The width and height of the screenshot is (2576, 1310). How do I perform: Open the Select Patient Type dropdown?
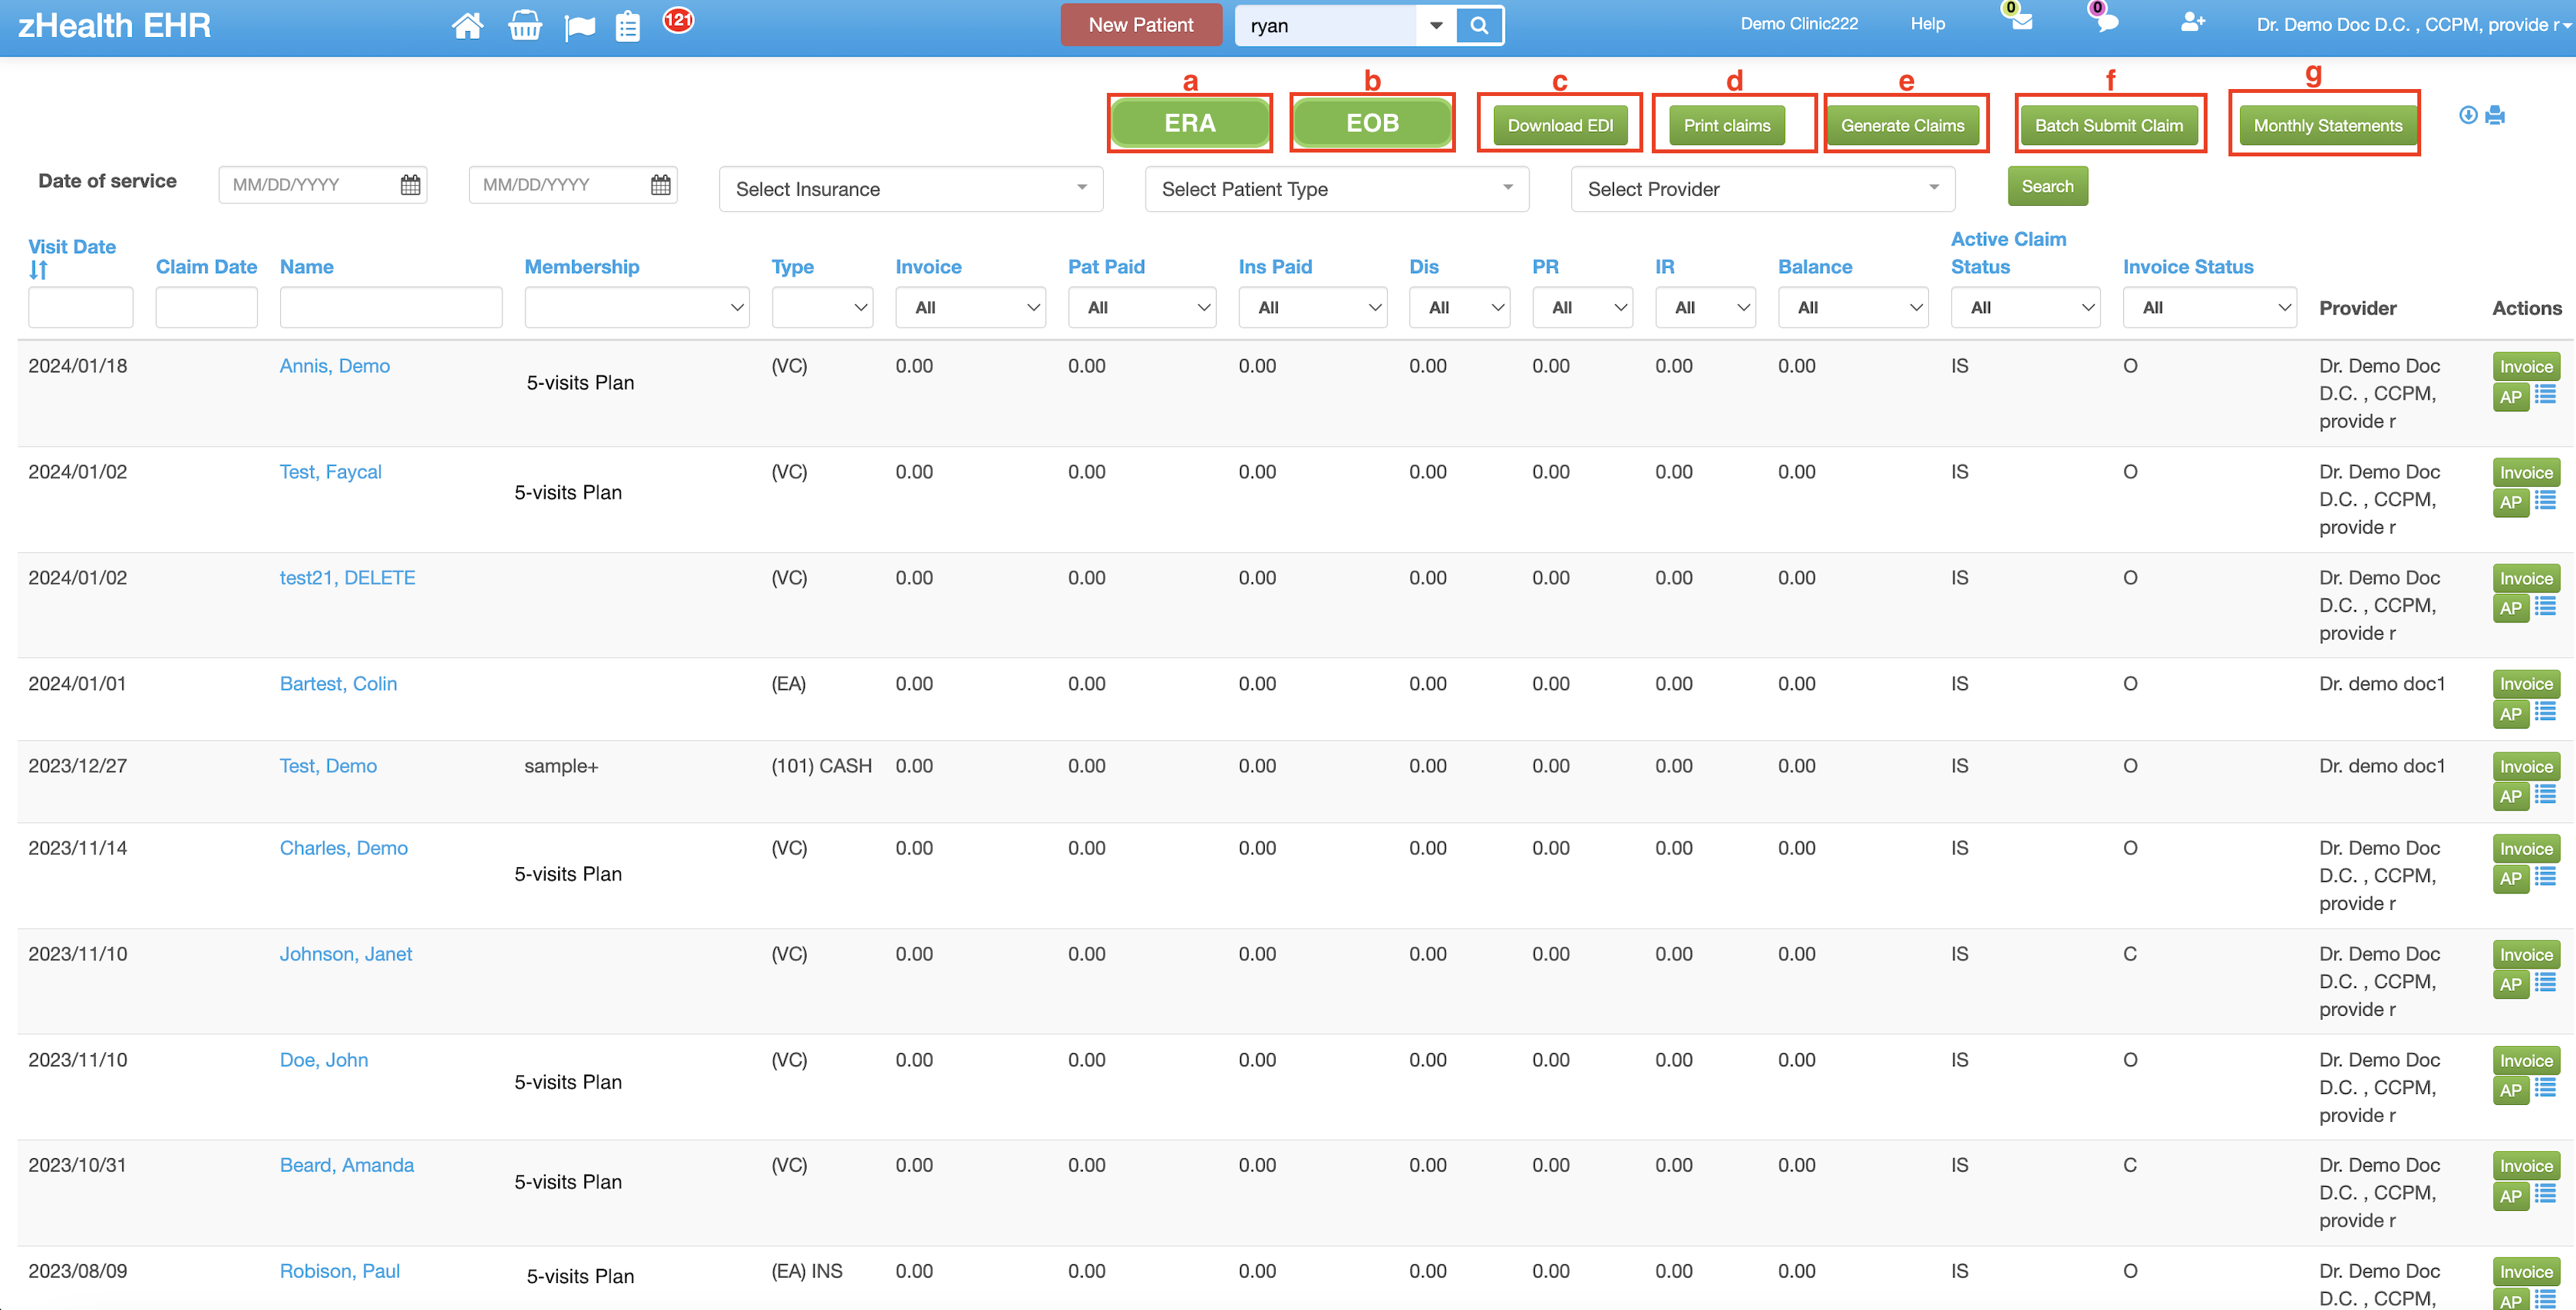pos(1336,189)
